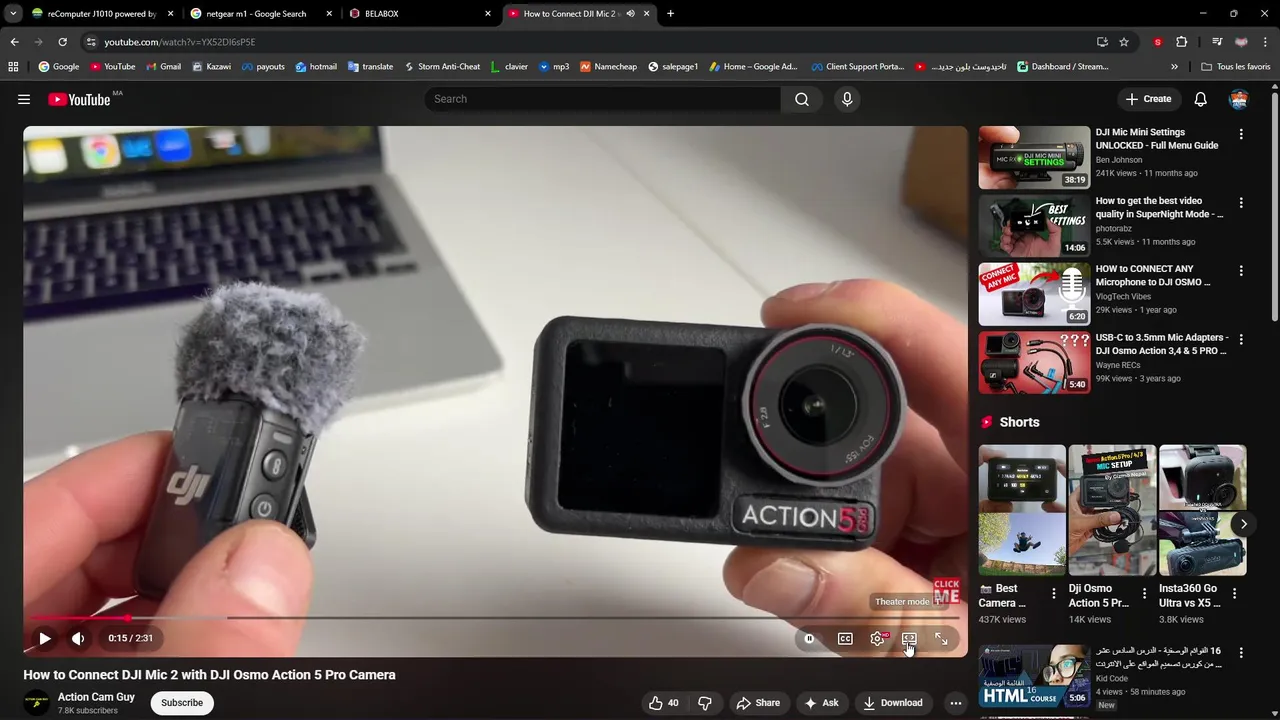Viewport: 1280px width, 720px height.
Task: Open options for DJI Mic Mini Settings video
Action: click(x=1241, y=134)
